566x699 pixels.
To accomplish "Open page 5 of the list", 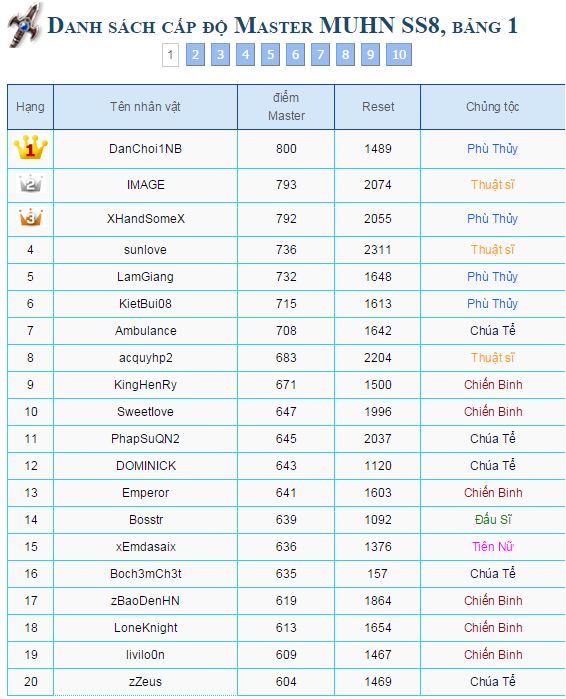I will point(270,54).
